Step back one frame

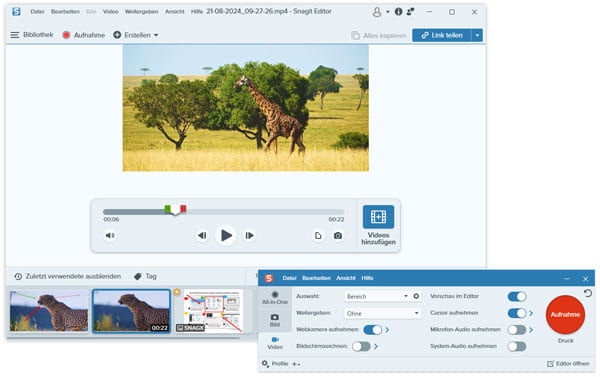tap(202, 235)
